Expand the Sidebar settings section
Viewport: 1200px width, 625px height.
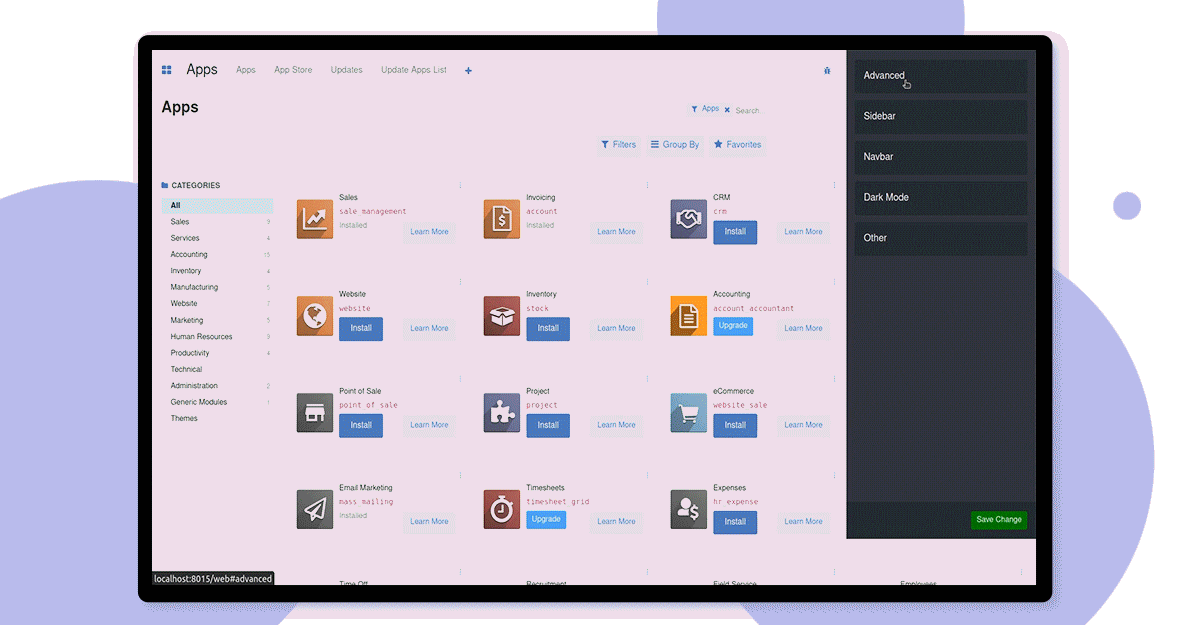pos(940,116)
